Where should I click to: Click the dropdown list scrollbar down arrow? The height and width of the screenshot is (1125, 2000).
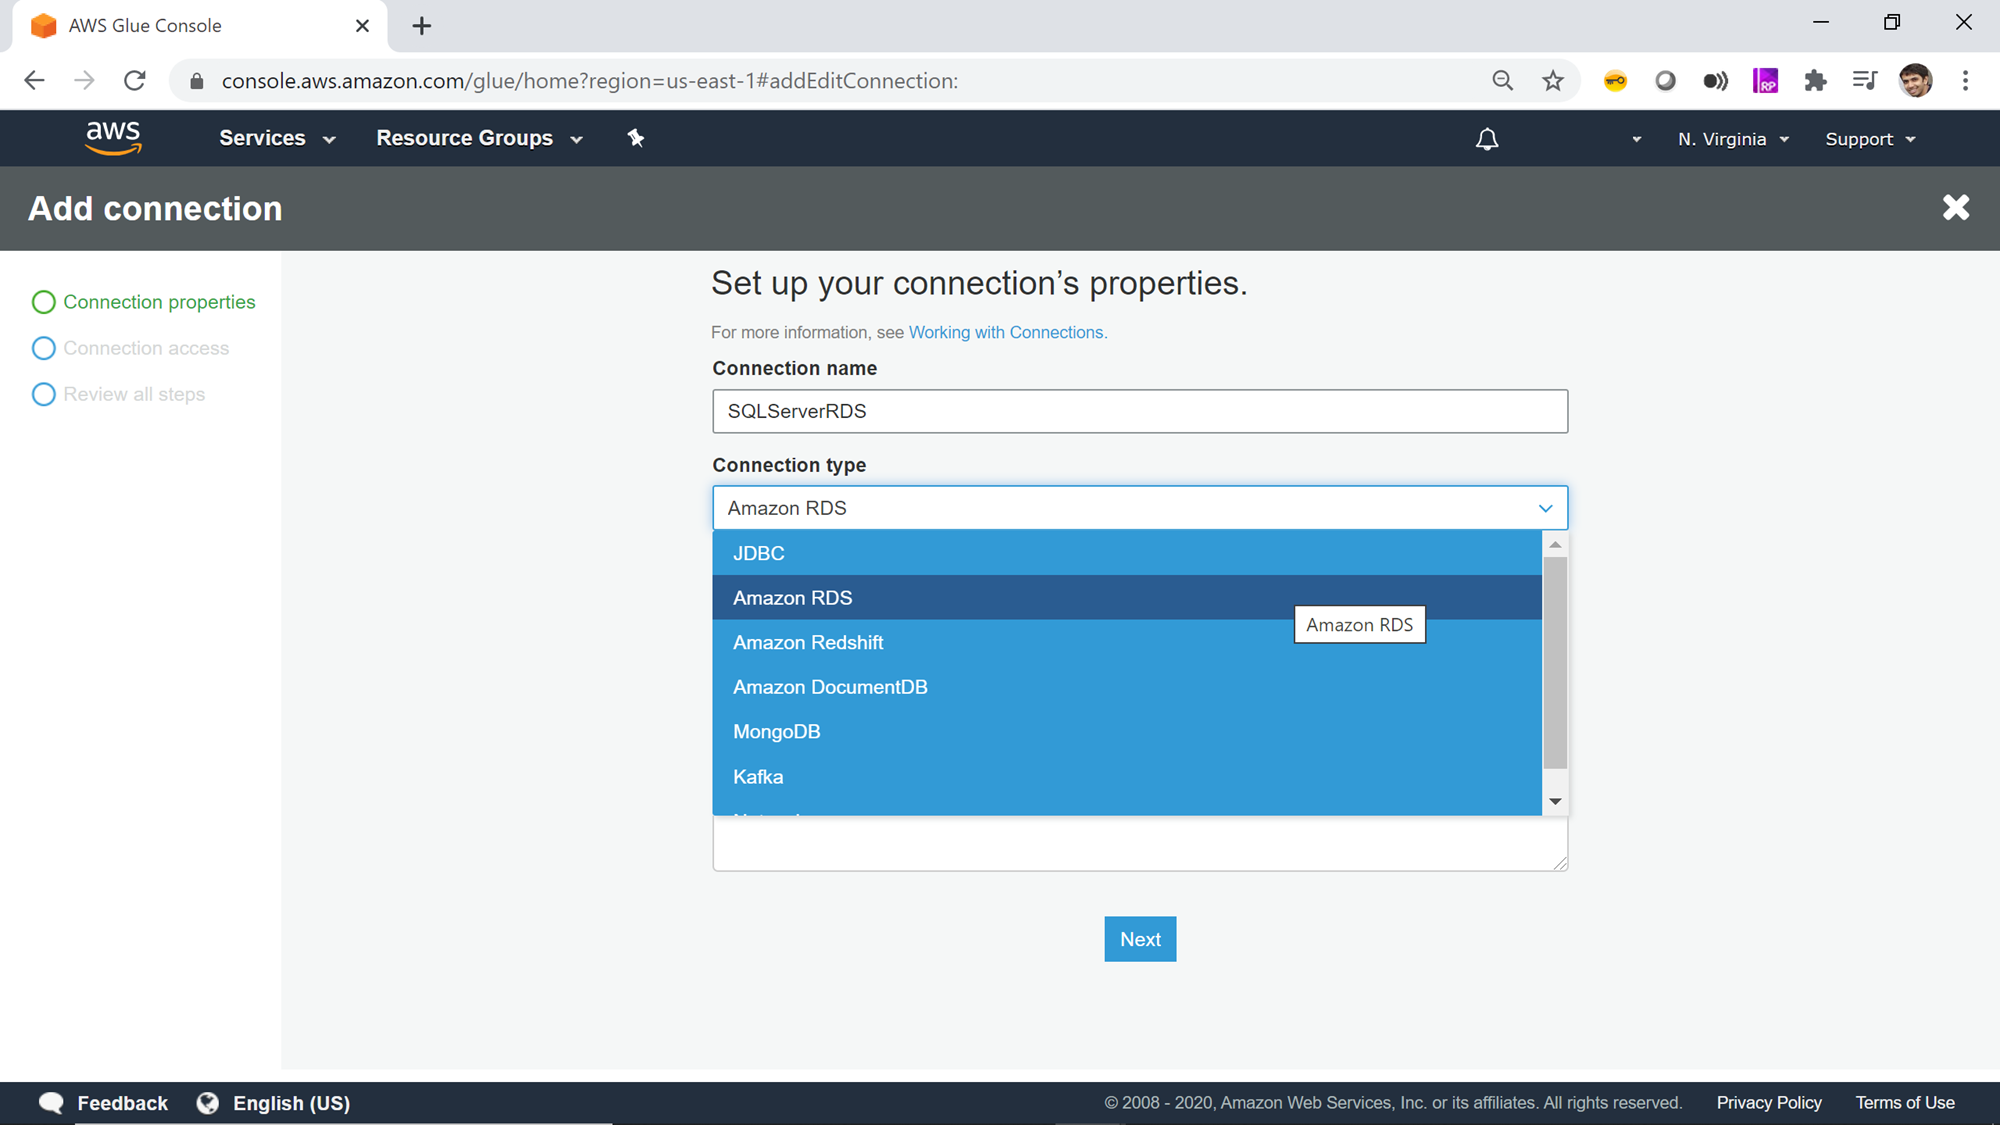(x=1555, y=801)
